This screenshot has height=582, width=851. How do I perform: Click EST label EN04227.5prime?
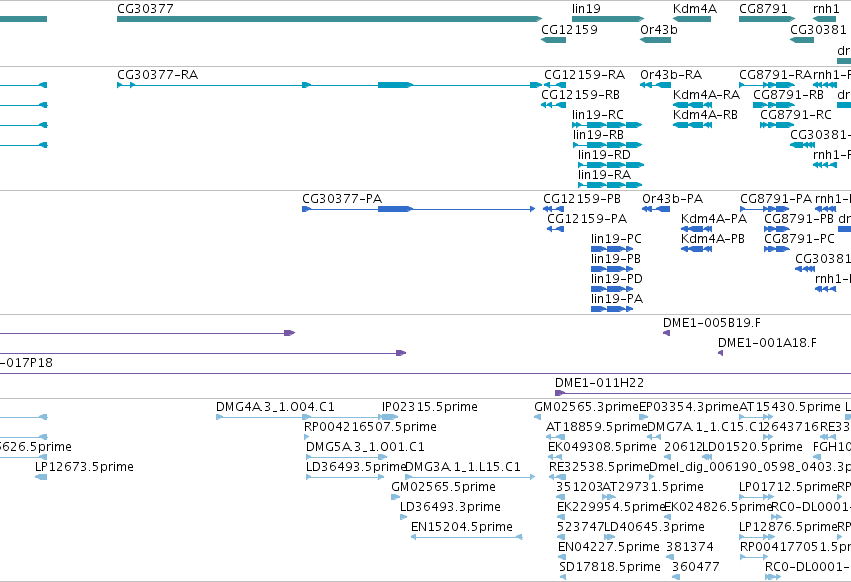coord(608,548)
